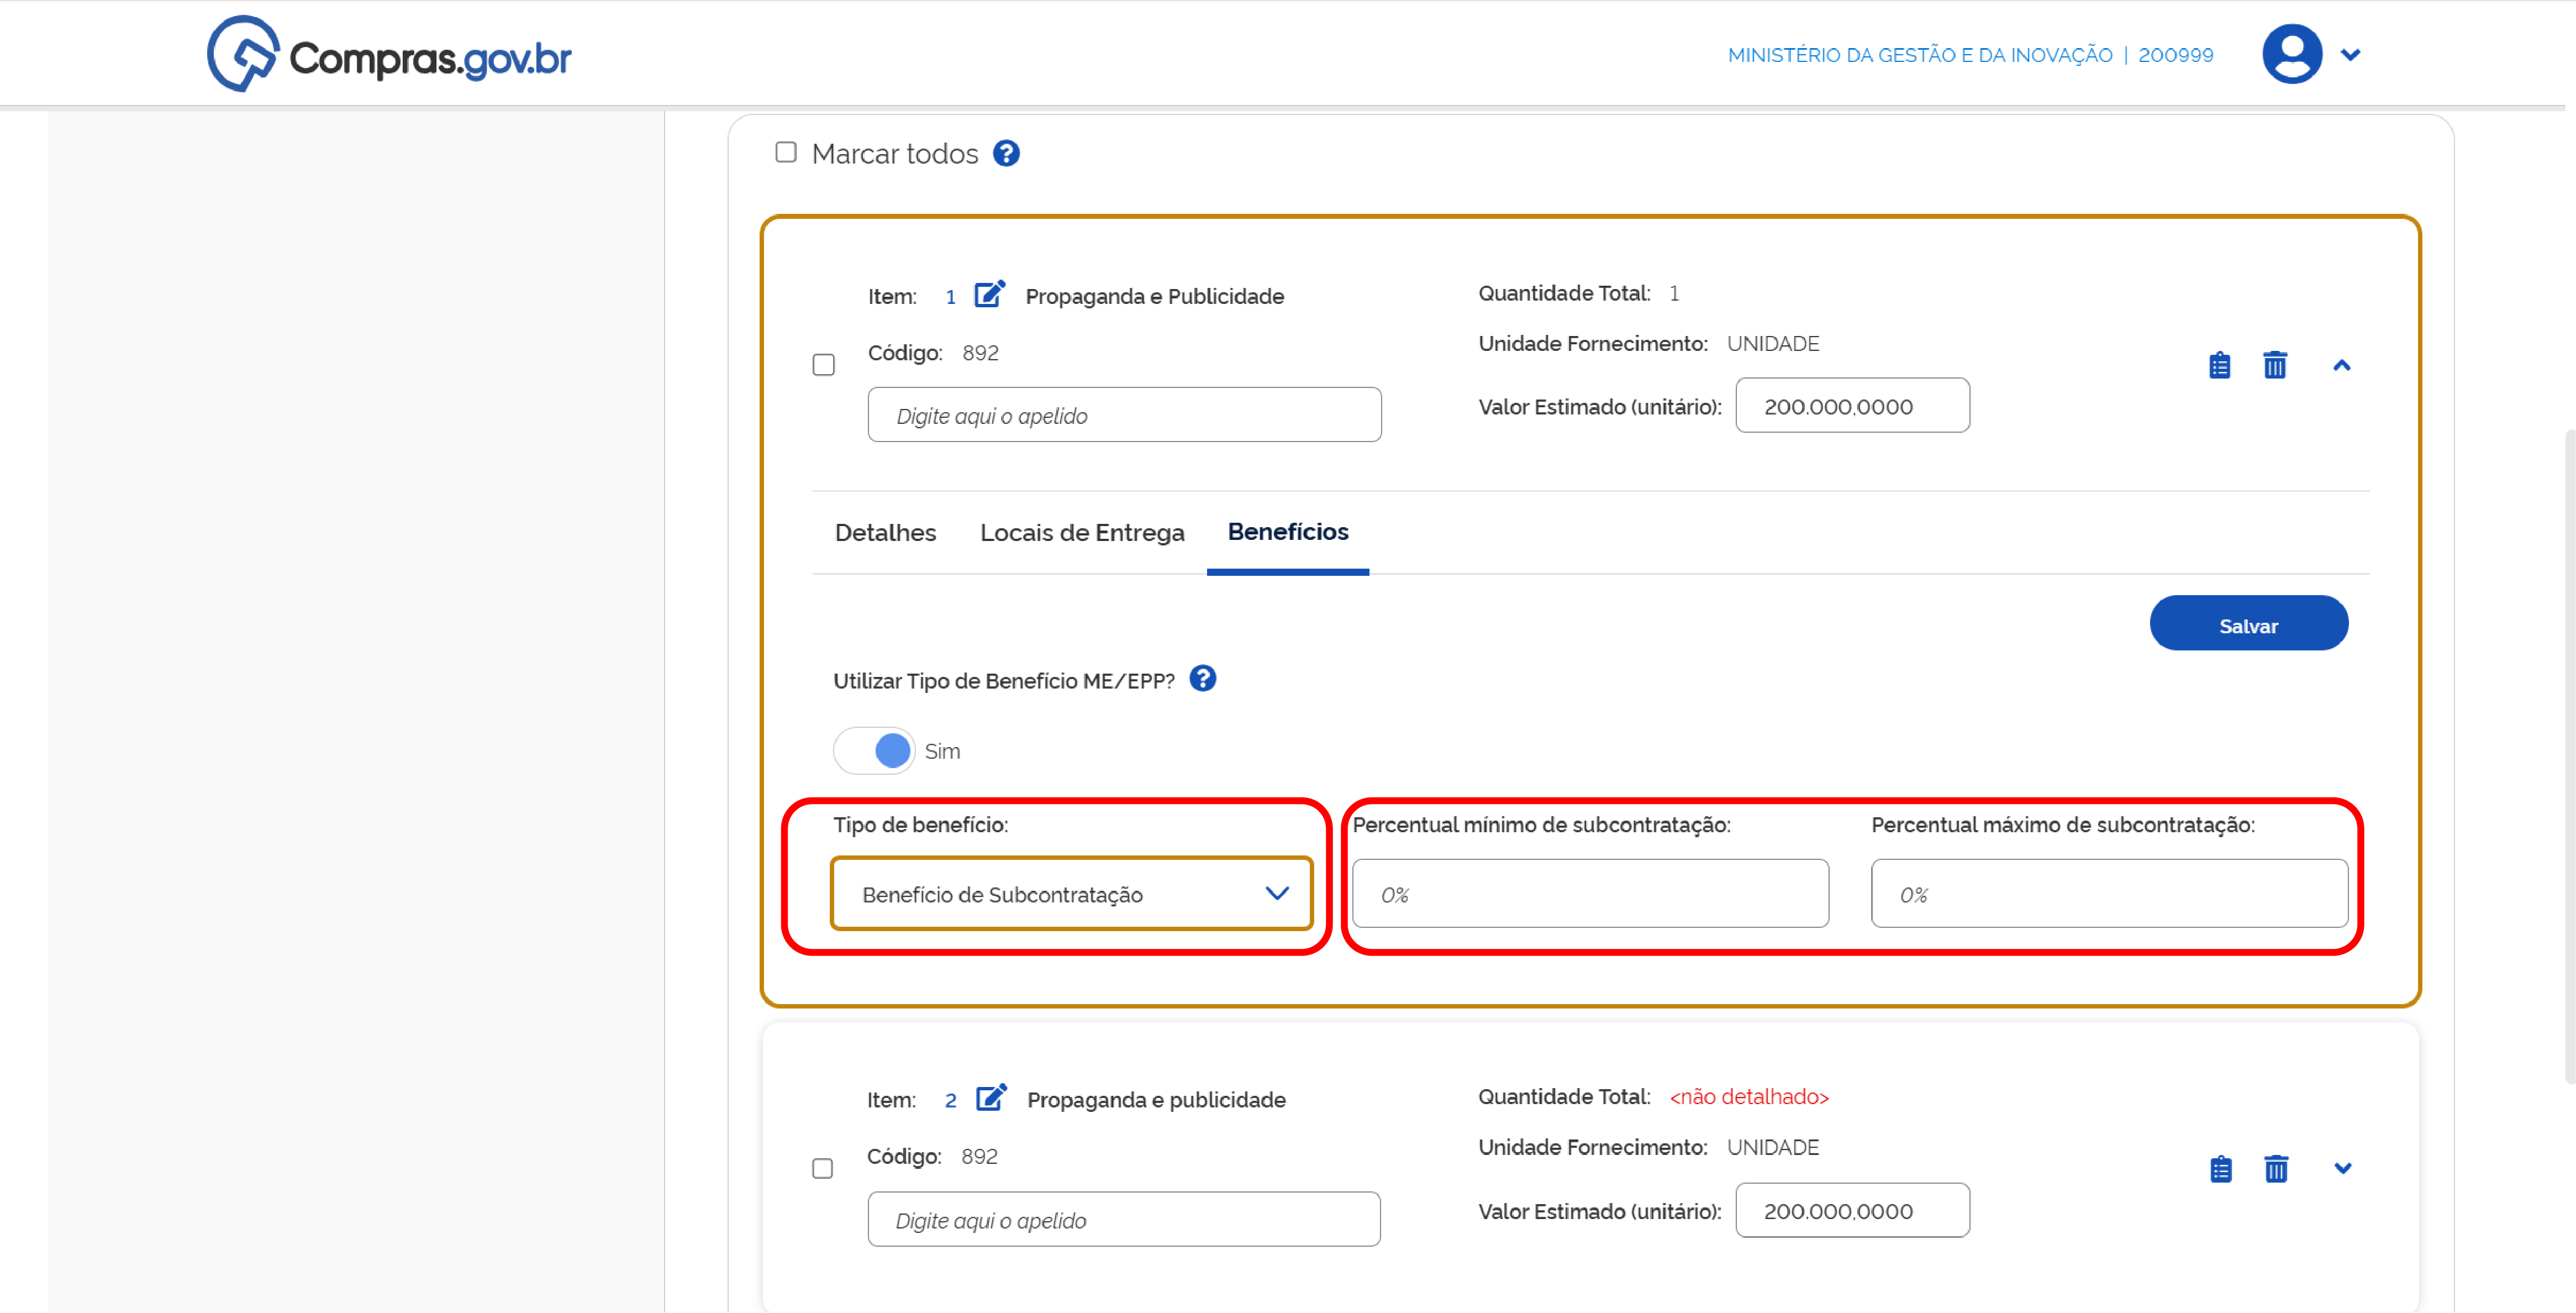Open item 2 clipboard details icon
This screenshot has width=2576, height=1313.
2220,1168
